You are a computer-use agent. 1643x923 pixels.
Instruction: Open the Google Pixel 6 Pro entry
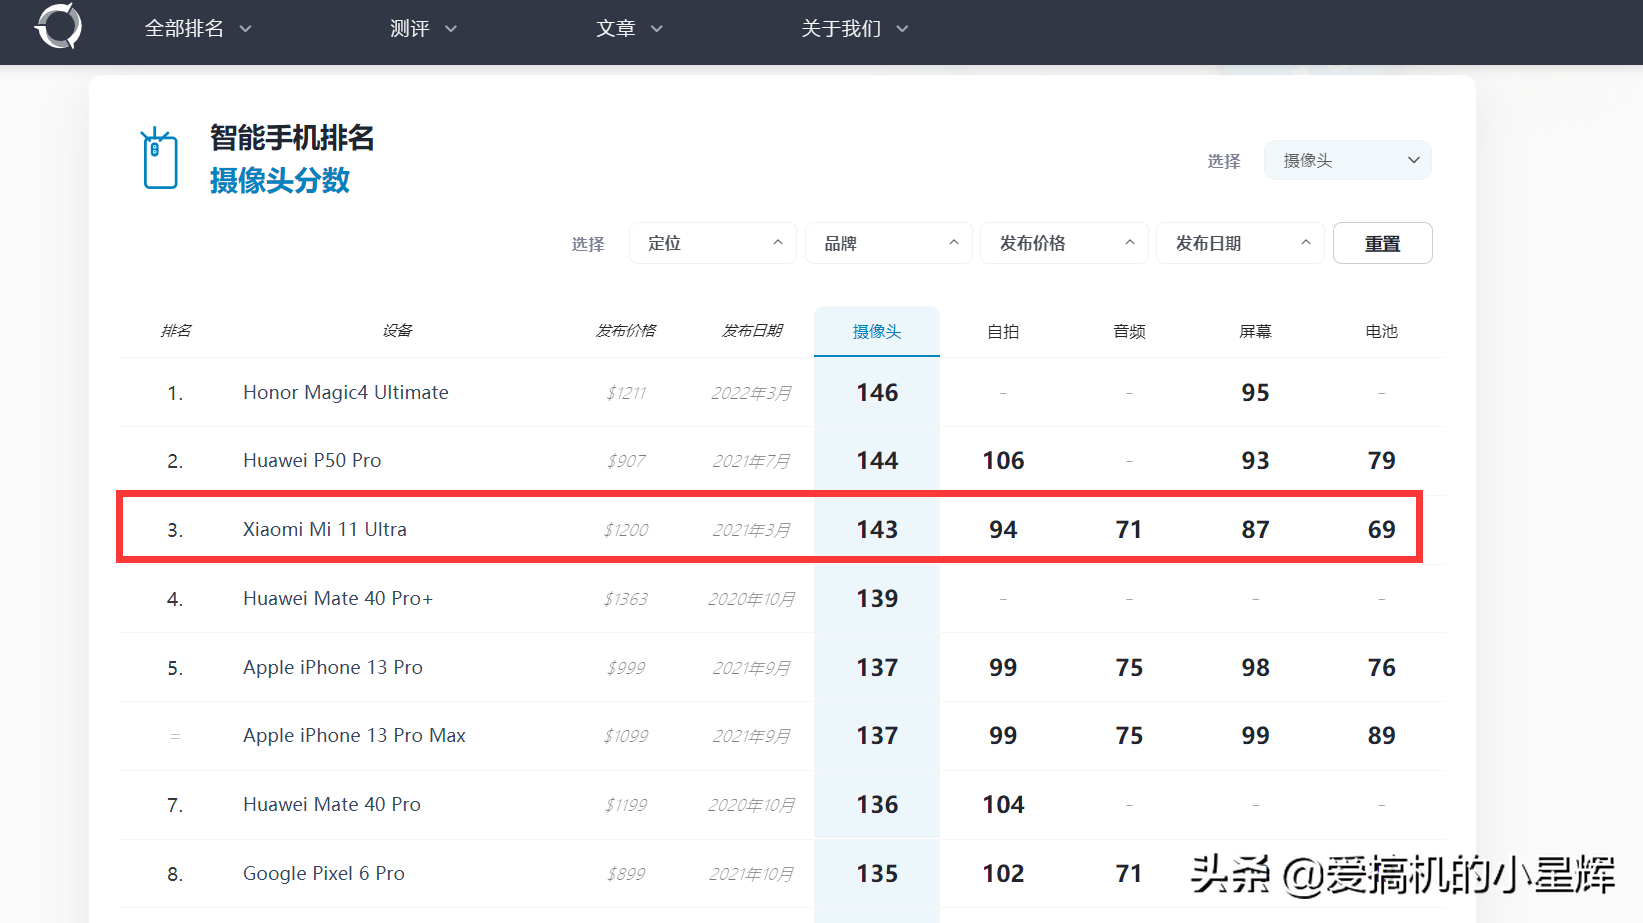coord(324,873)
